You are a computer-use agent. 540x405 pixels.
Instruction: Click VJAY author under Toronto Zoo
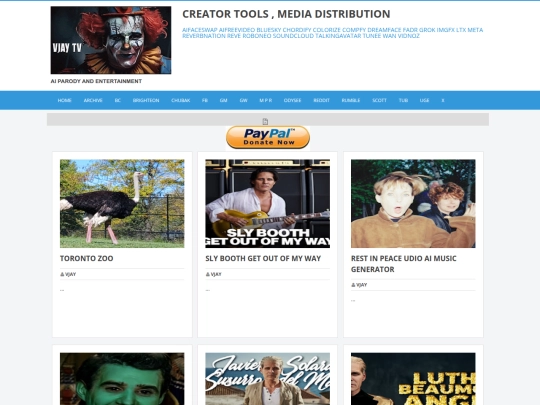click(x=71, y=274)
